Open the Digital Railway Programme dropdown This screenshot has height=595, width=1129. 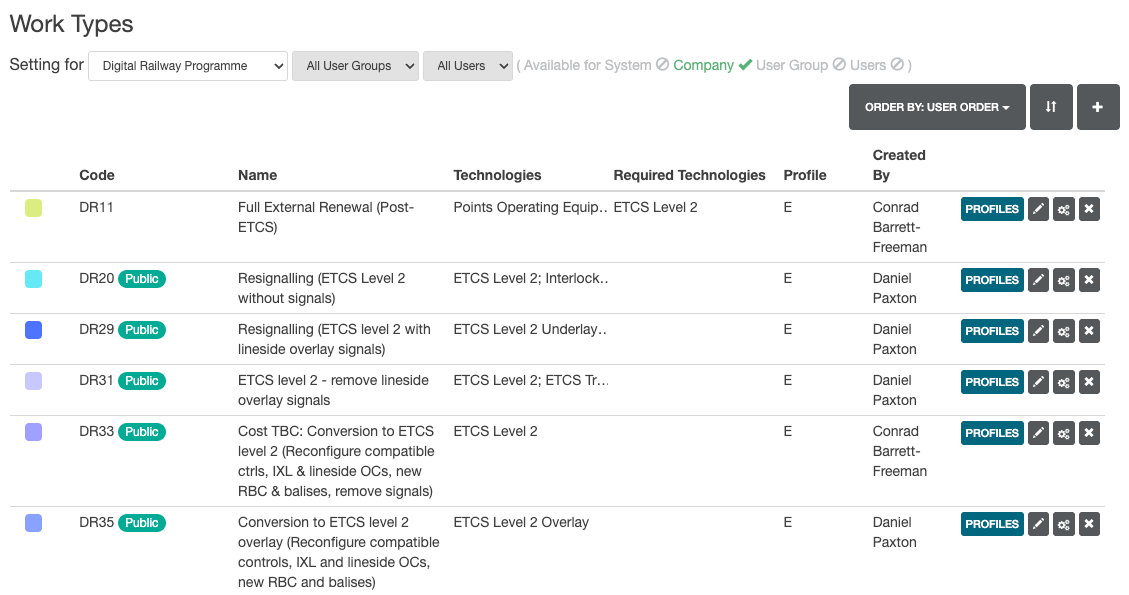[188, 66]
